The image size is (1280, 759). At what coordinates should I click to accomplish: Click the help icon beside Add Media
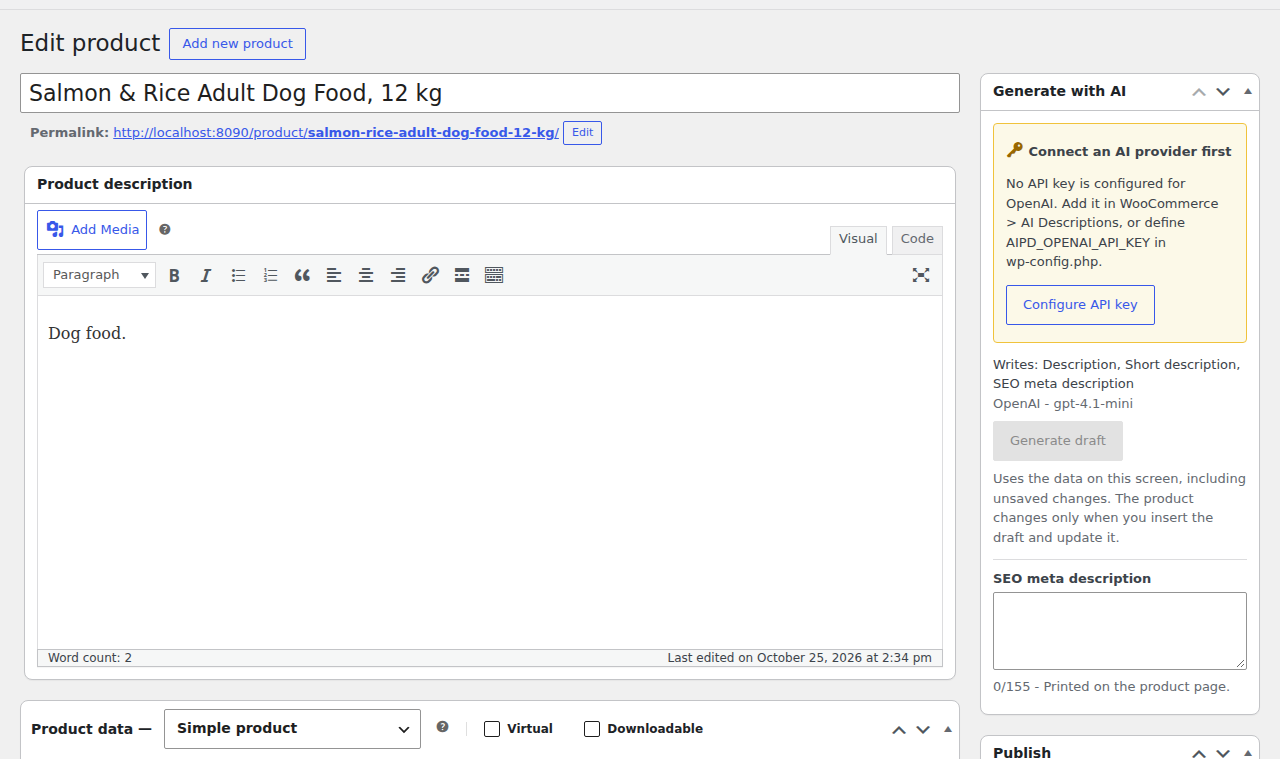(x=165, y=229)
